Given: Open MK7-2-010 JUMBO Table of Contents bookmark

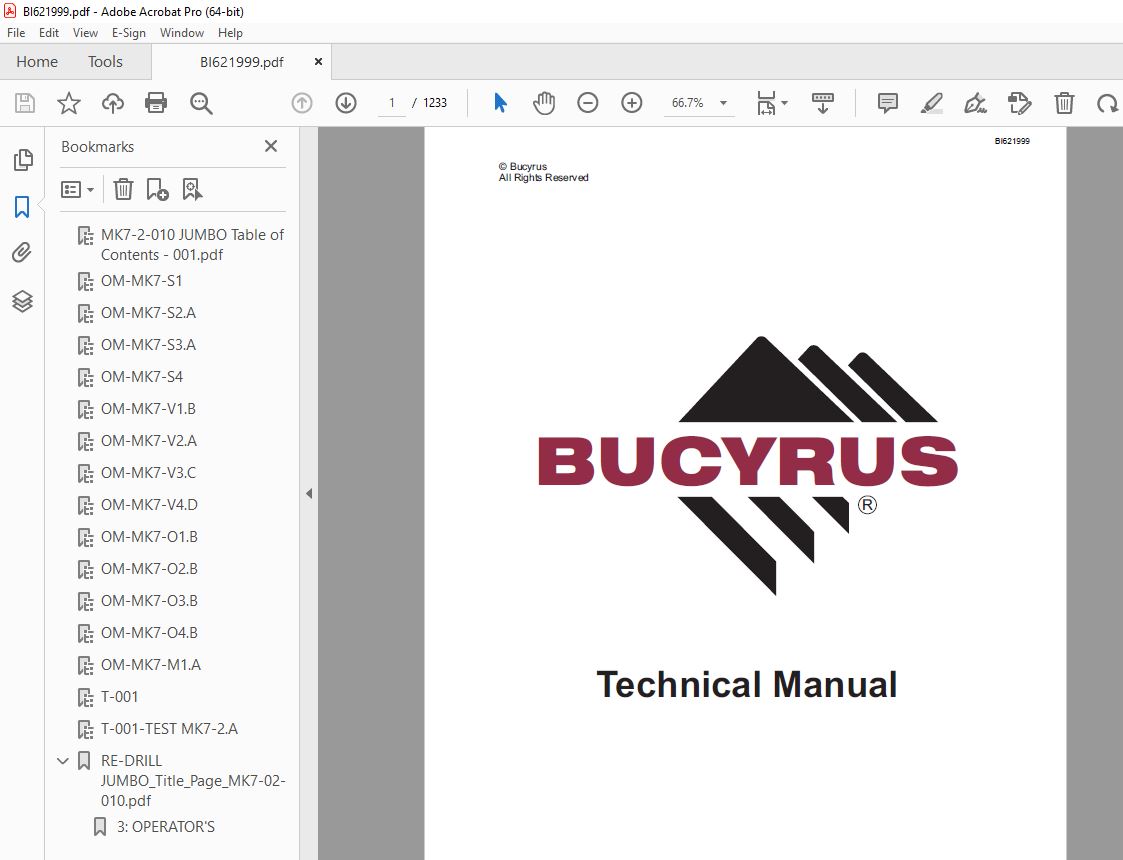Looking at the screenshot, I should 192,244.
